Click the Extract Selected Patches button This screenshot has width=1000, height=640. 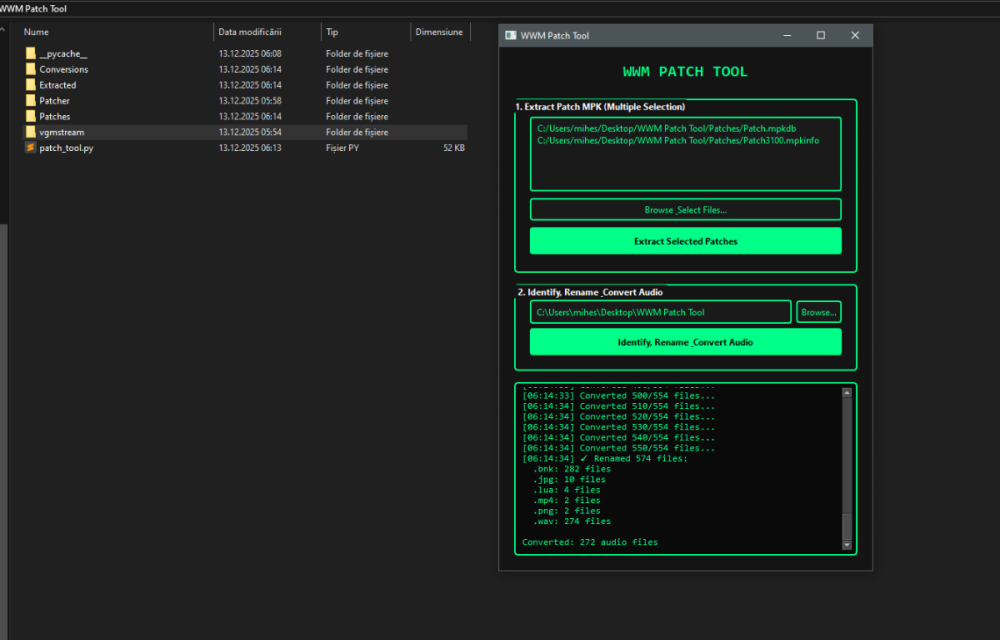(x=685, y=241)
